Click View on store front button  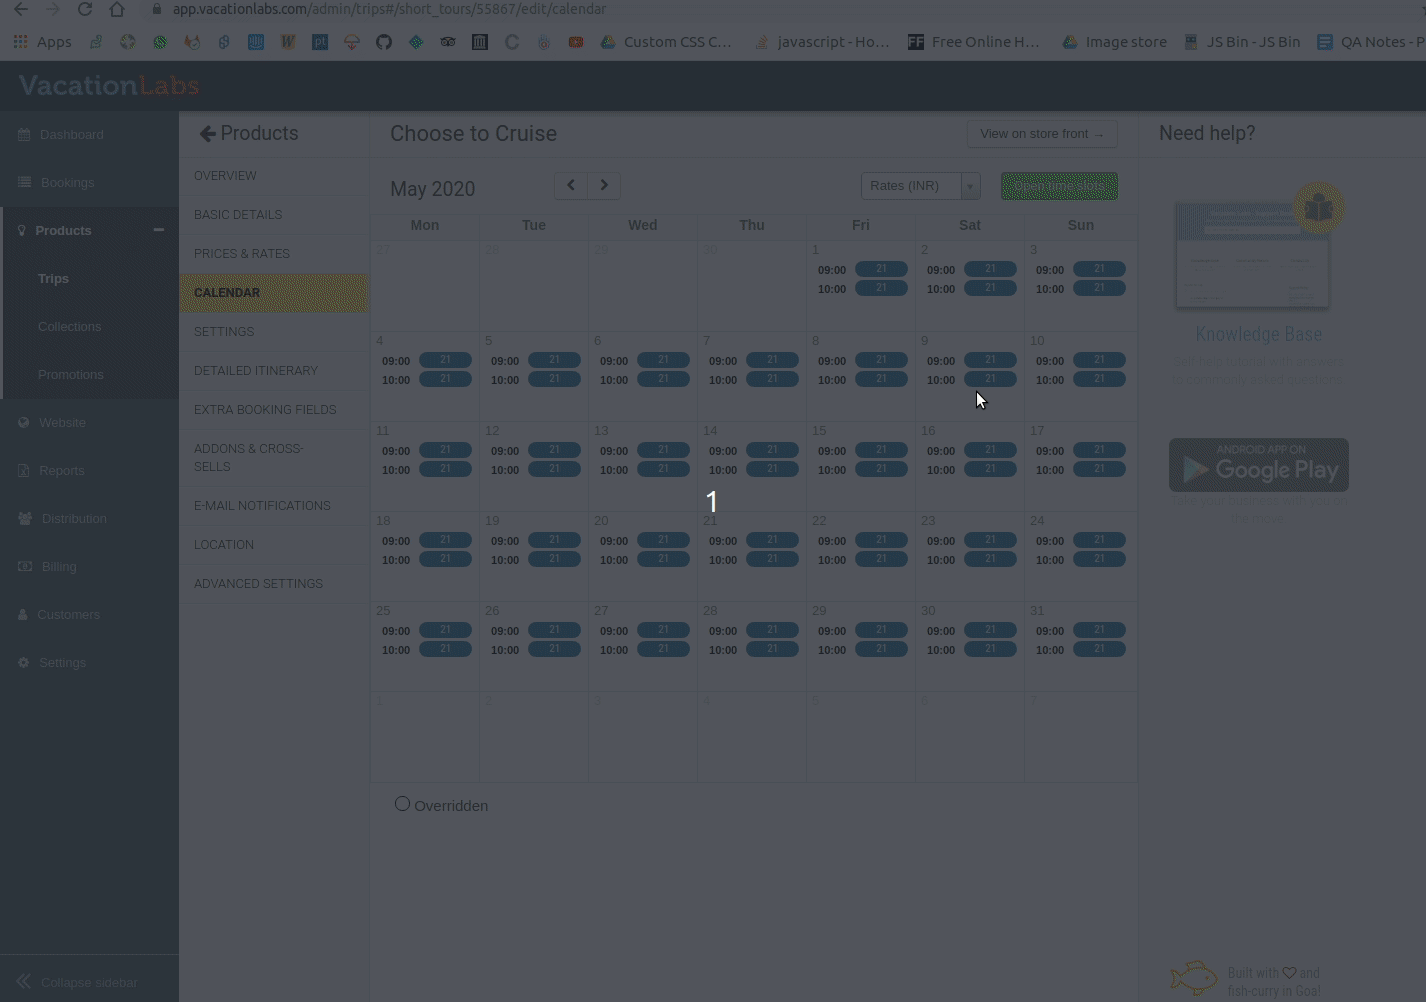pyautogui.click(x=1041, y=134)
